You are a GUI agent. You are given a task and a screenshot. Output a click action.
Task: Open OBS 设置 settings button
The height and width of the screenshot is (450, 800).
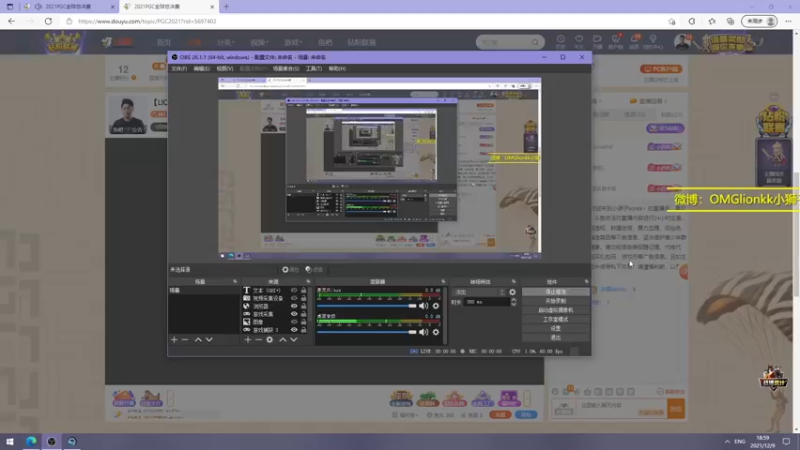(556, 329)
